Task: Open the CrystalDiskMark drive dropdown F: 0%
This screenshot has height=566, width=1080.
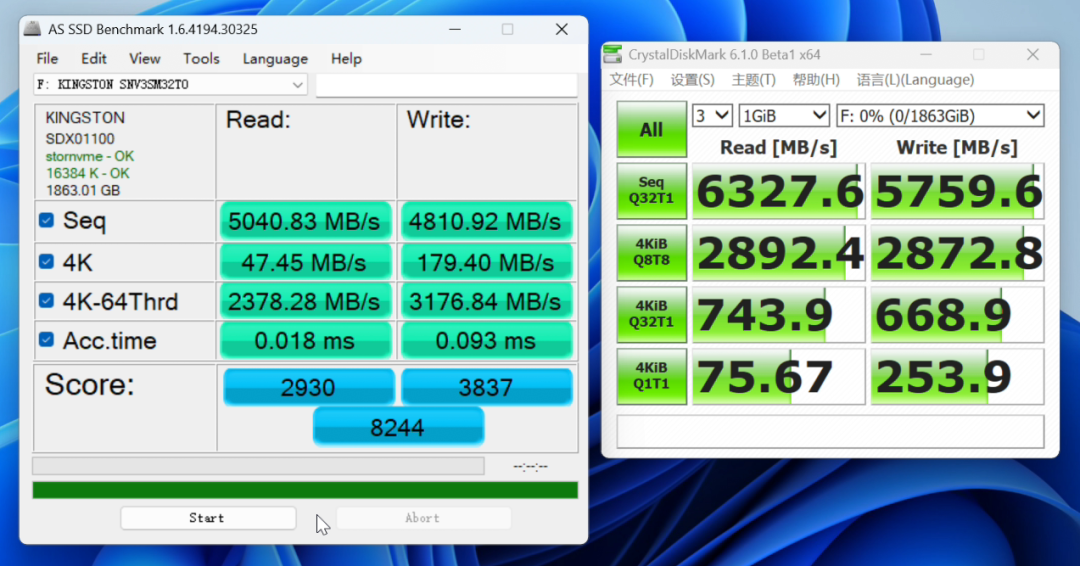Action: (x=940, y=116)
